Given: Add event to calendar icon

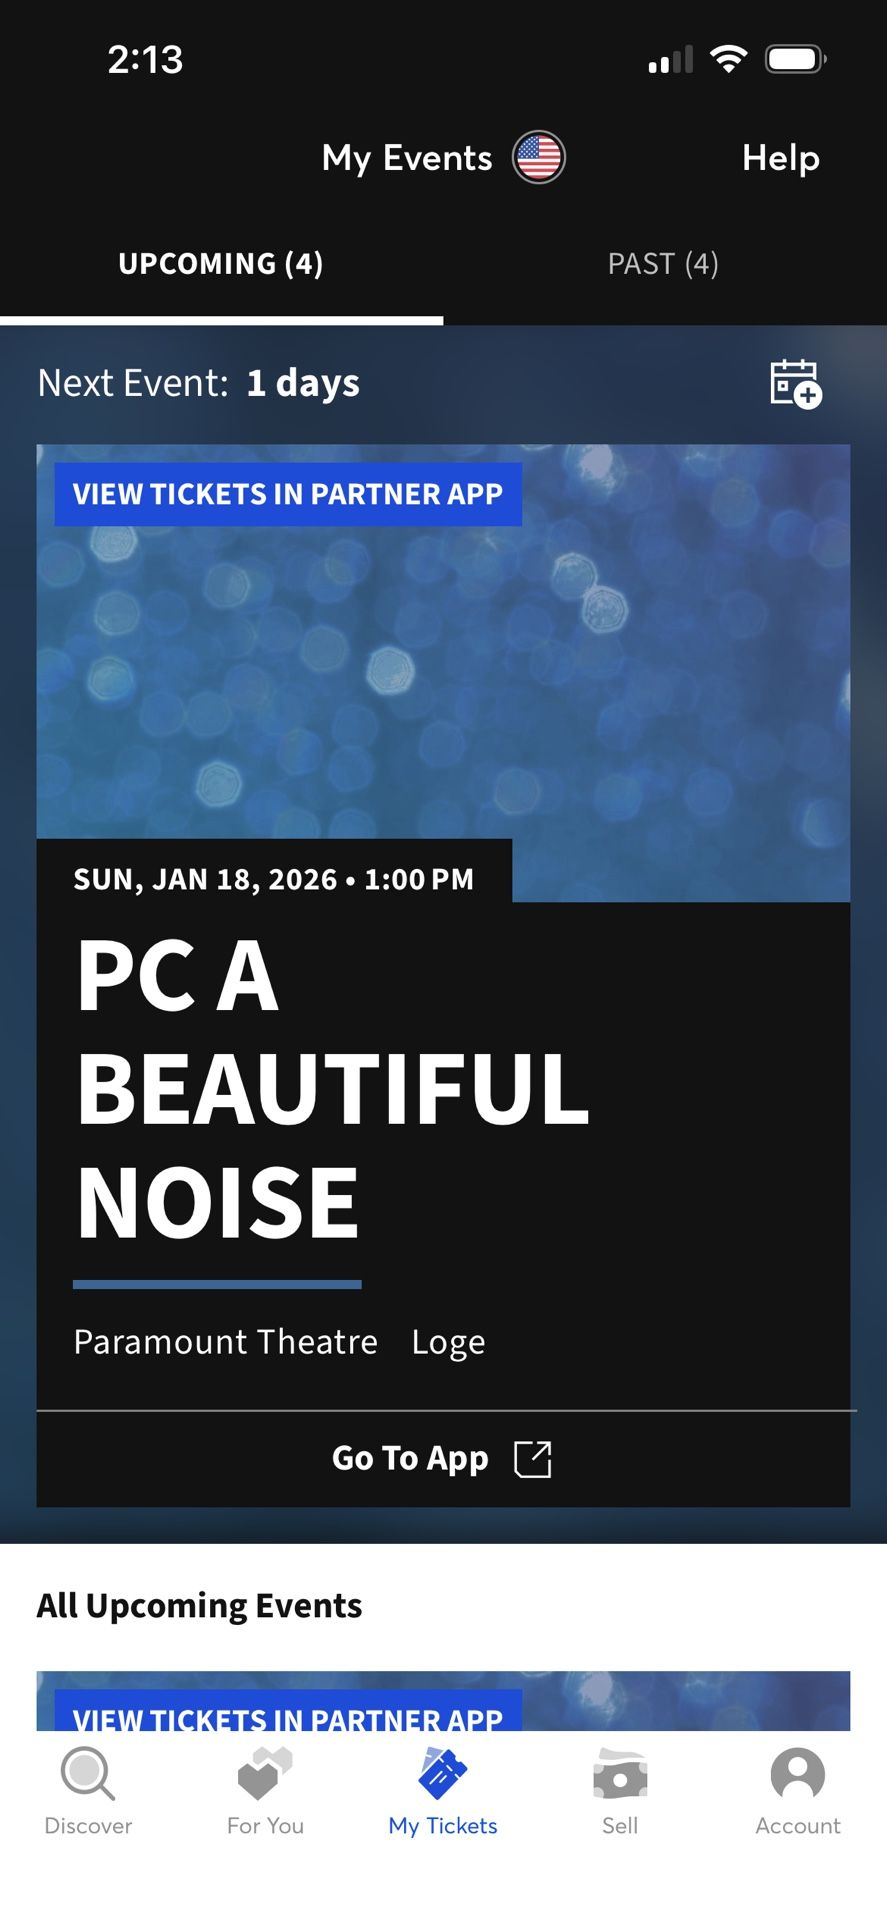Looking at the screenshot, I should tap(795, 384).
